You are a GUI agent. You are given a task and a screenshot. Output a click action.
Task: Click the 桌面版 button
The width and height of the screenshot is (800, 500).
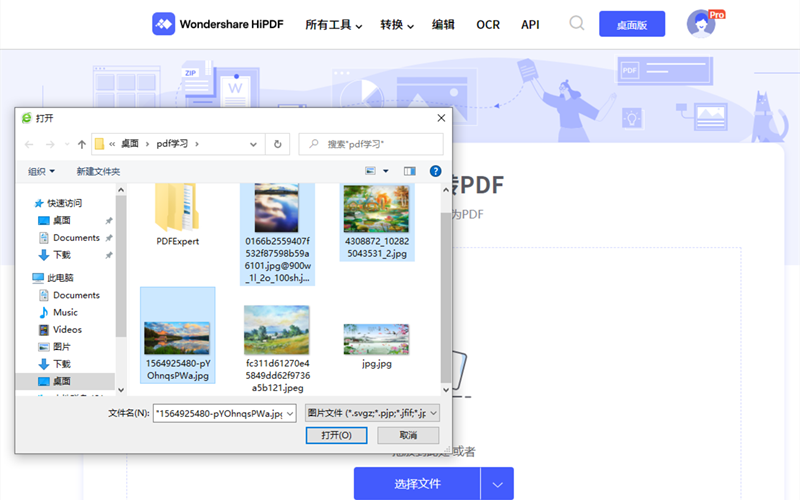tap(632, 24)
